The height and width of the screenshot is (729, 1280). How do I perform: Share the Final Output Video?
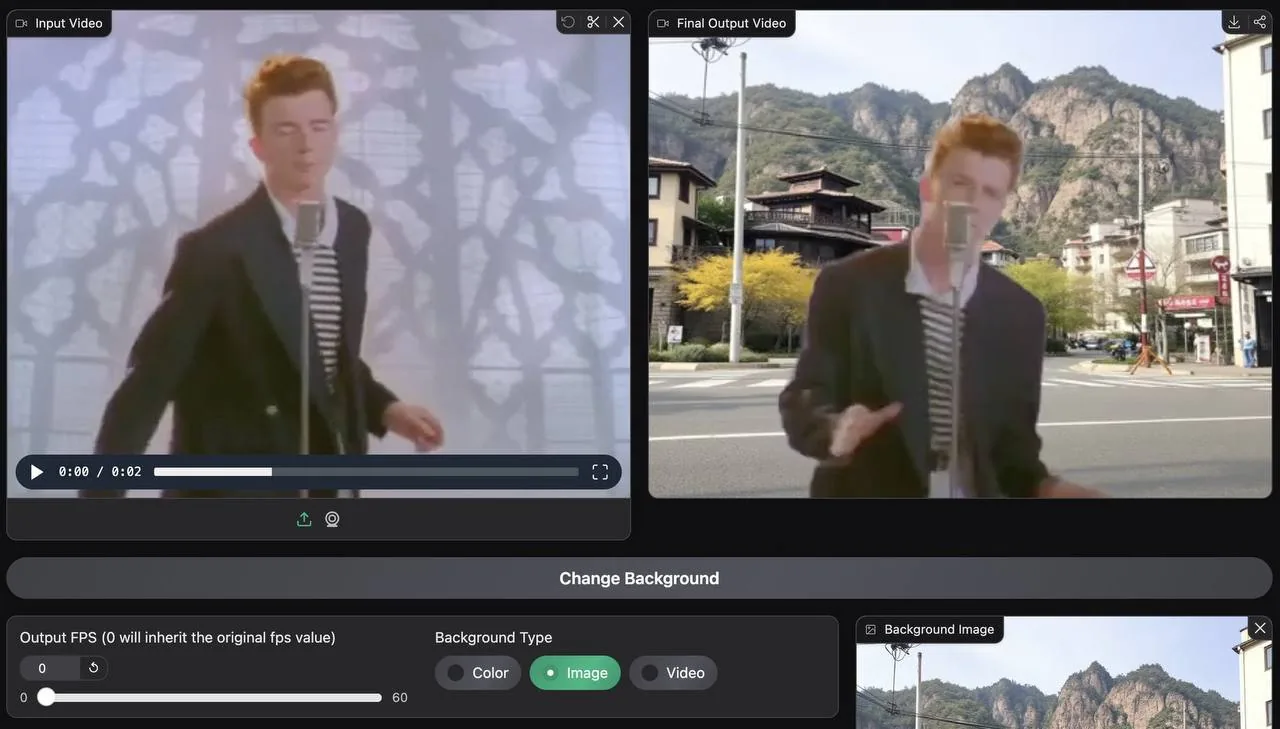click(1259, 22)
